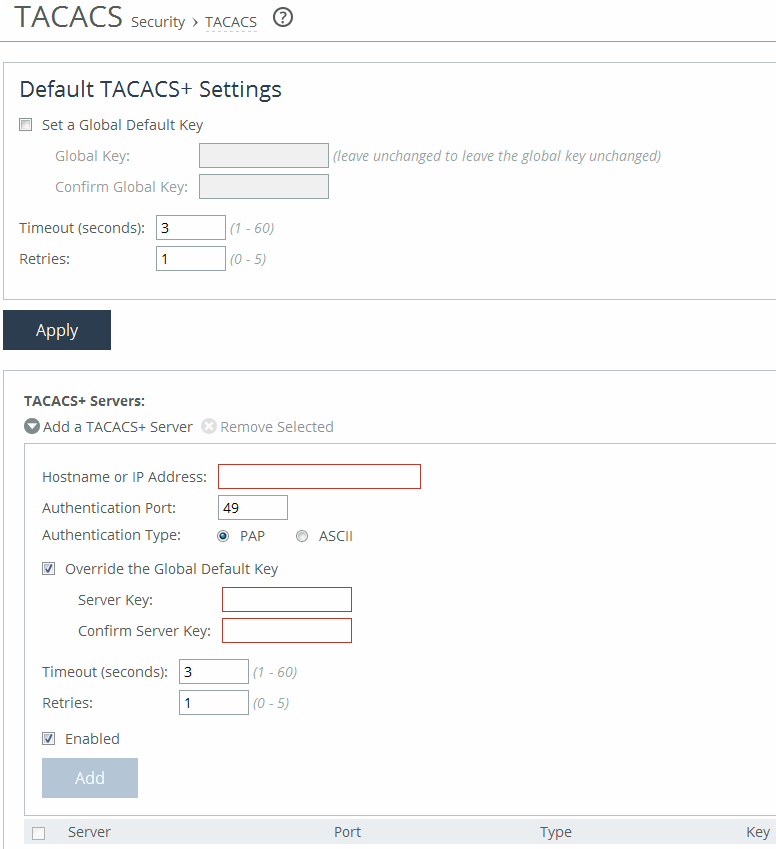Focus the Hostname or IP Address field
The image size is (776, 849).
pyautogui.click(x=319, y=477)
